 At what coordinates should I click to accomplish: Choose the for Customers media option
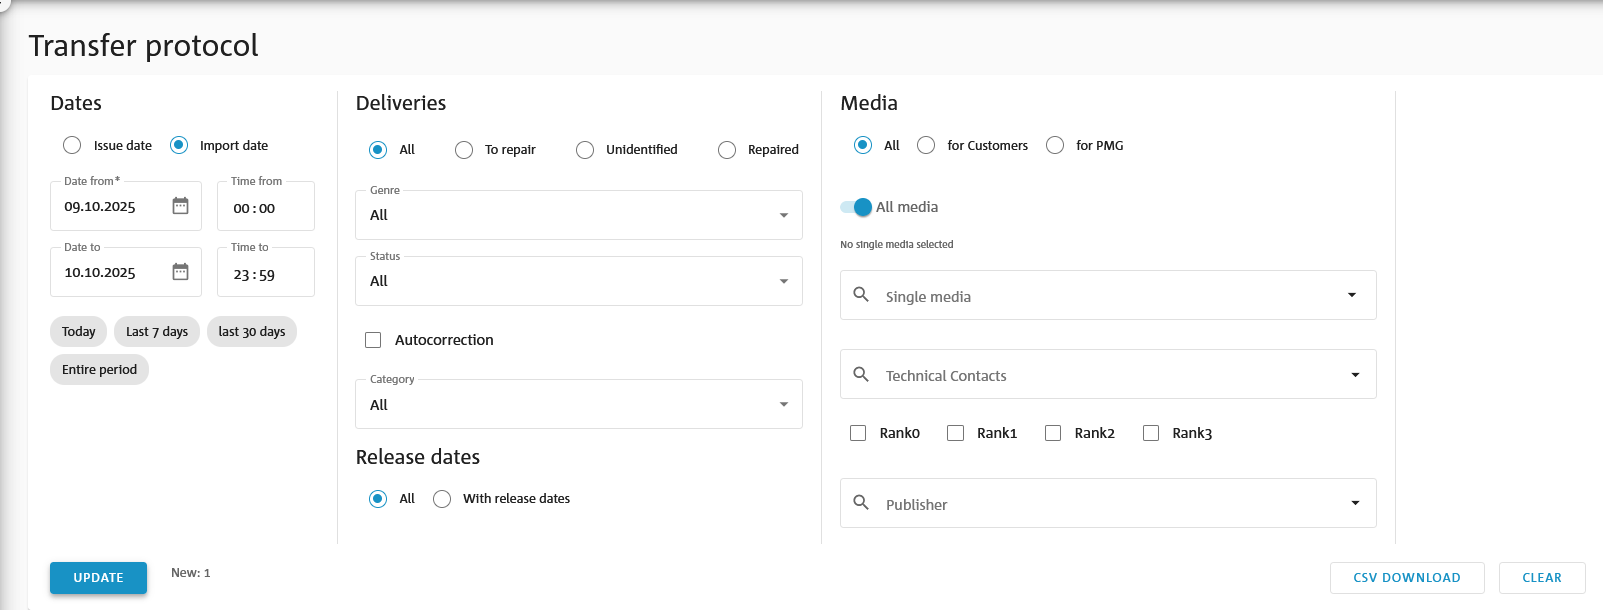click(927, 145)
